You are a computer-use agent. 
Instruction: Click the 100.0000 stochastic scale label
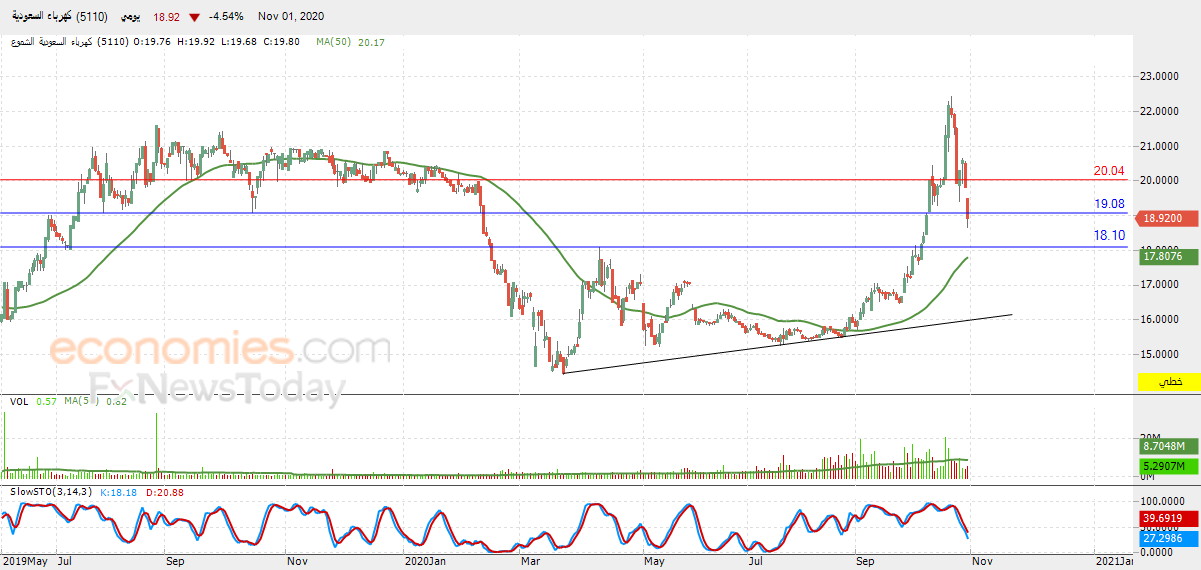click(x=1161, y=500)
